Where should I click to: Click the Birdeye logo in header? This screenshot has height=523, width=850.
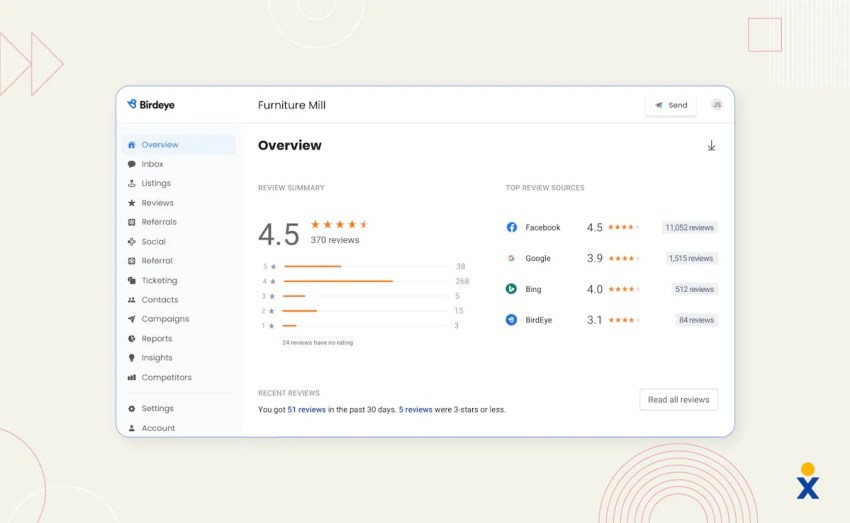pyautogui.click(x=151, y=105)
